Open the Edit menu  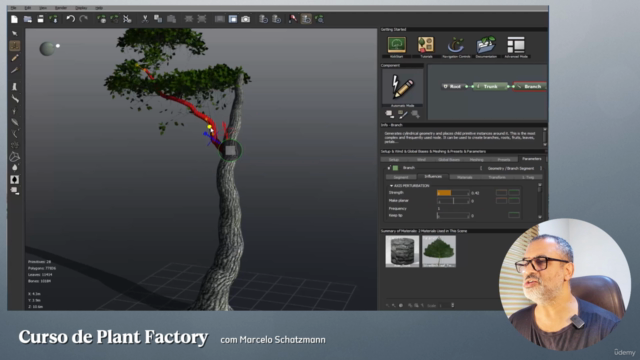pyautogui.click(x=27, y=8)
